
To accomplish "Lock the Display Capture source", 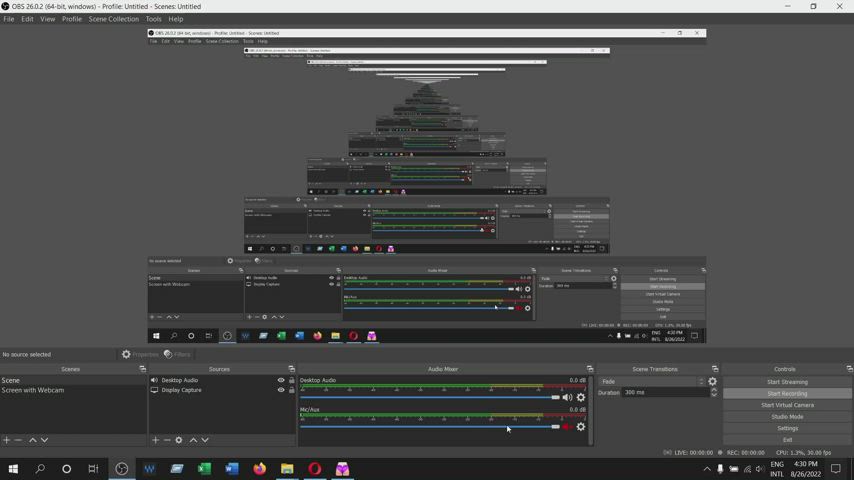I will [291, 390].
